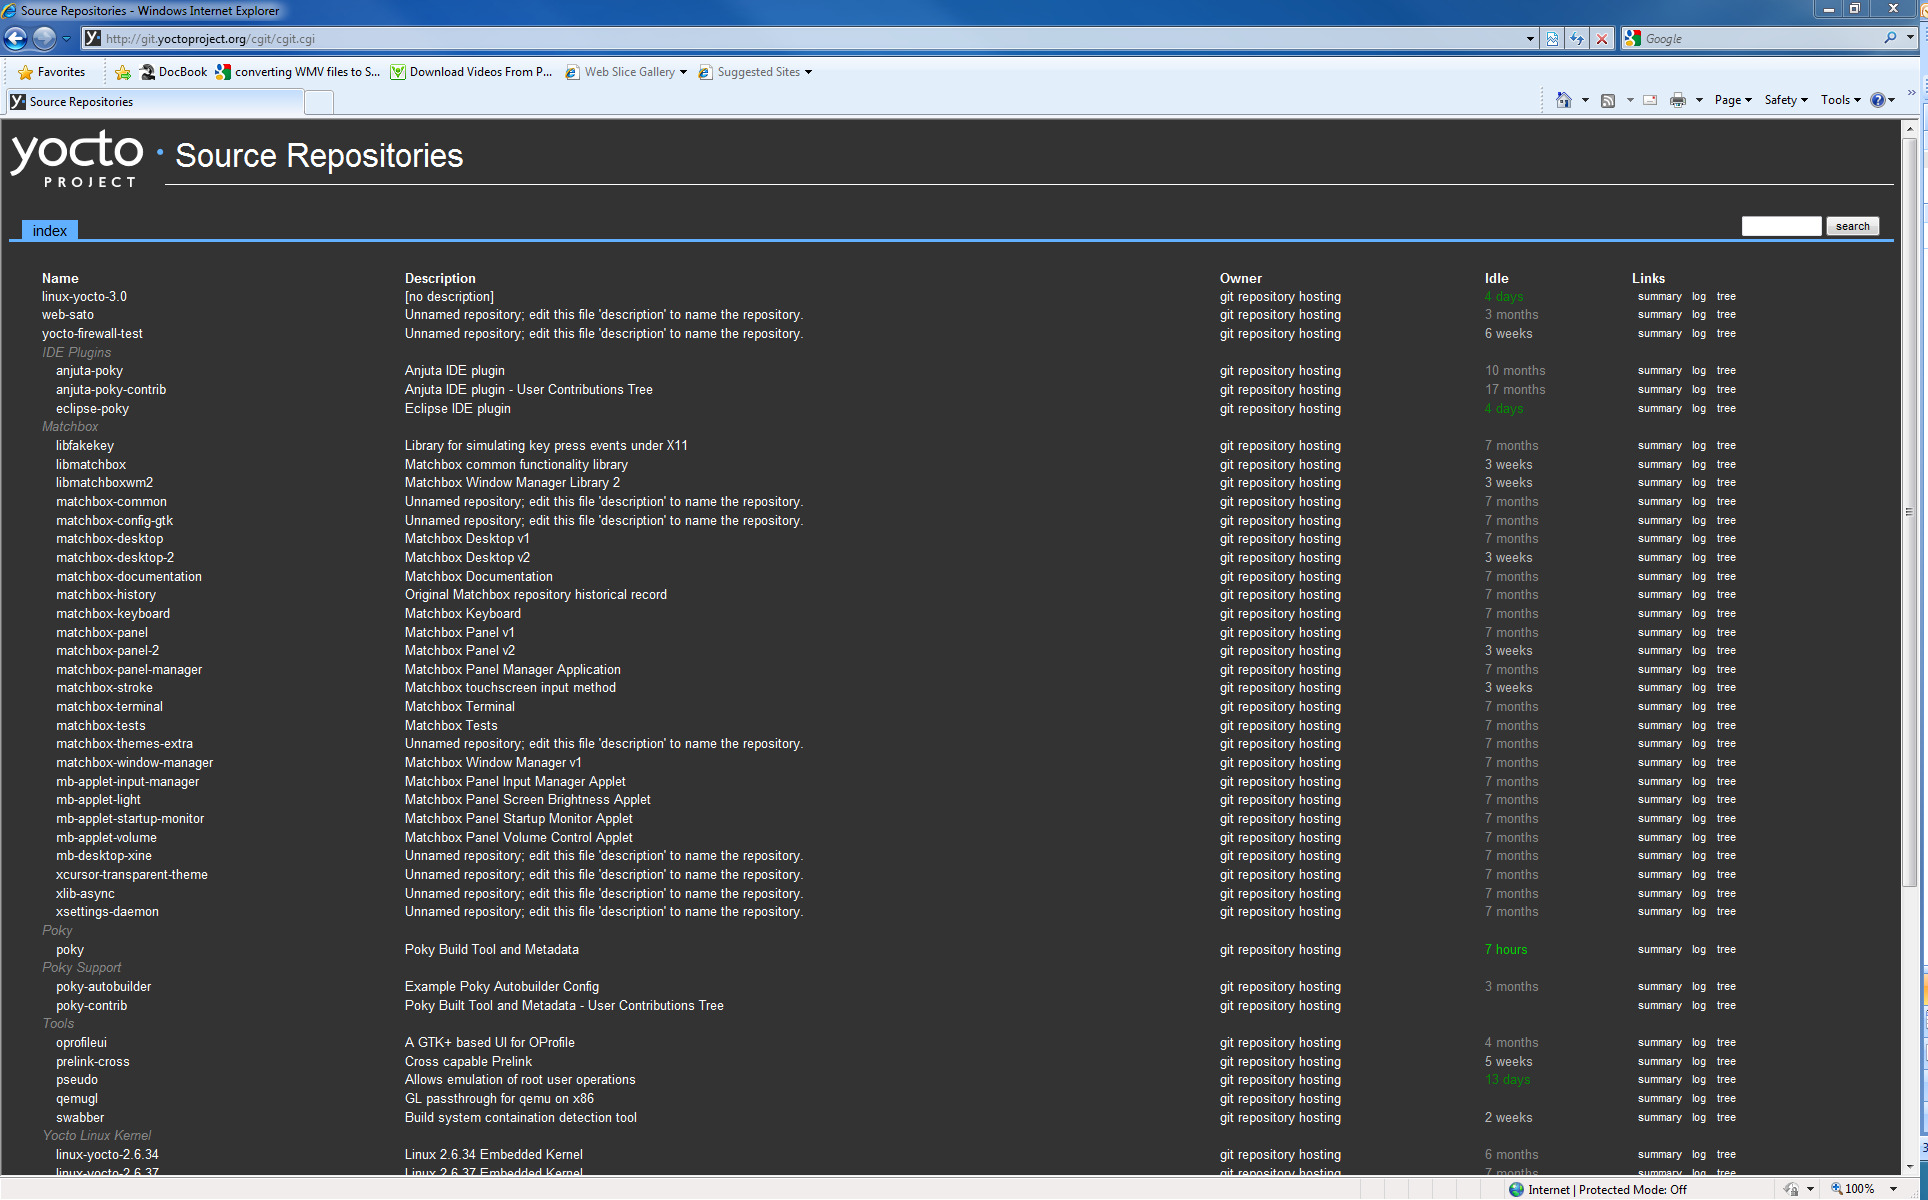This screenshot has width=1928, height=1200.
Task: Open the Add to Favorites Bar icon
Action: tap(123, 72)
